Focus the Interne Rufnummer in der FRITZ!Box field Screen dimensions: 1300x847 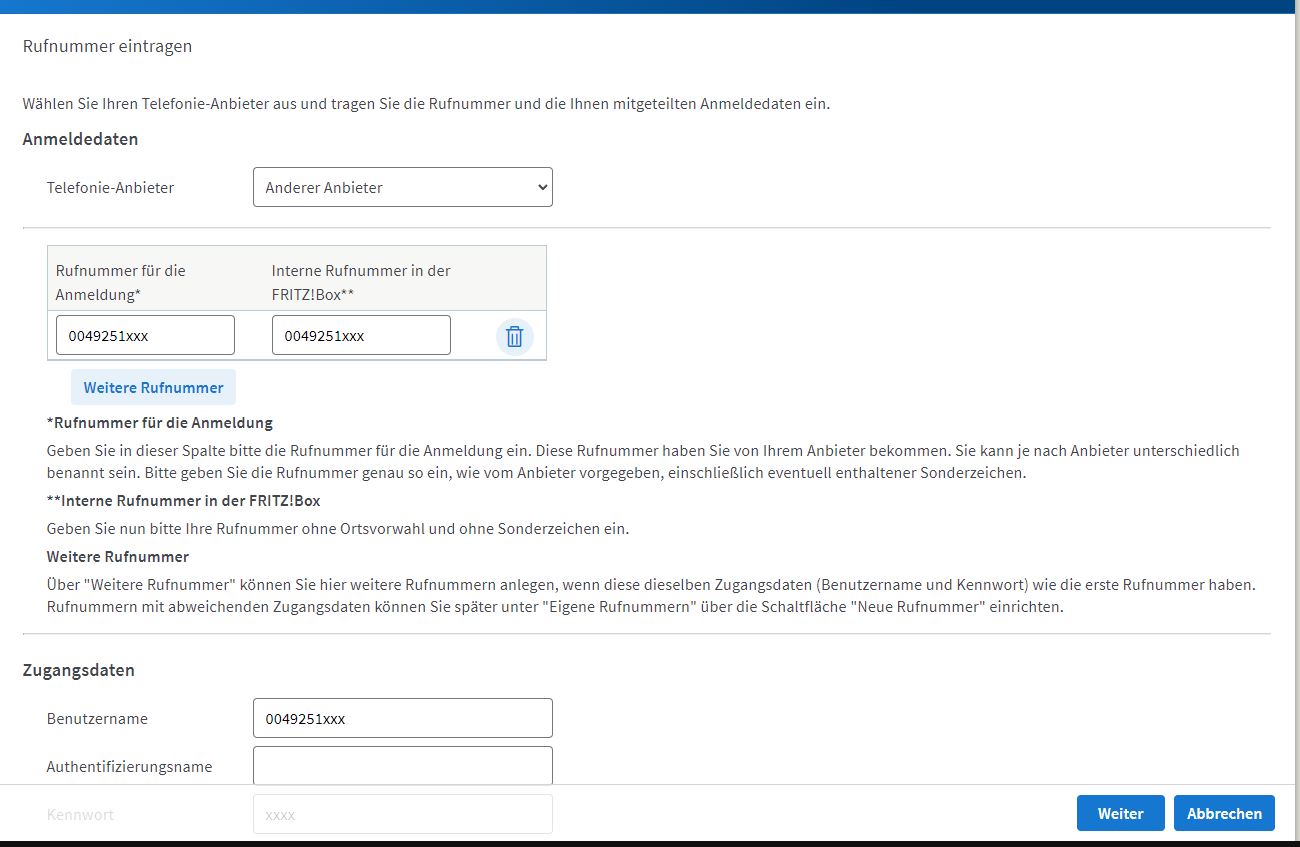click(361, 335)
